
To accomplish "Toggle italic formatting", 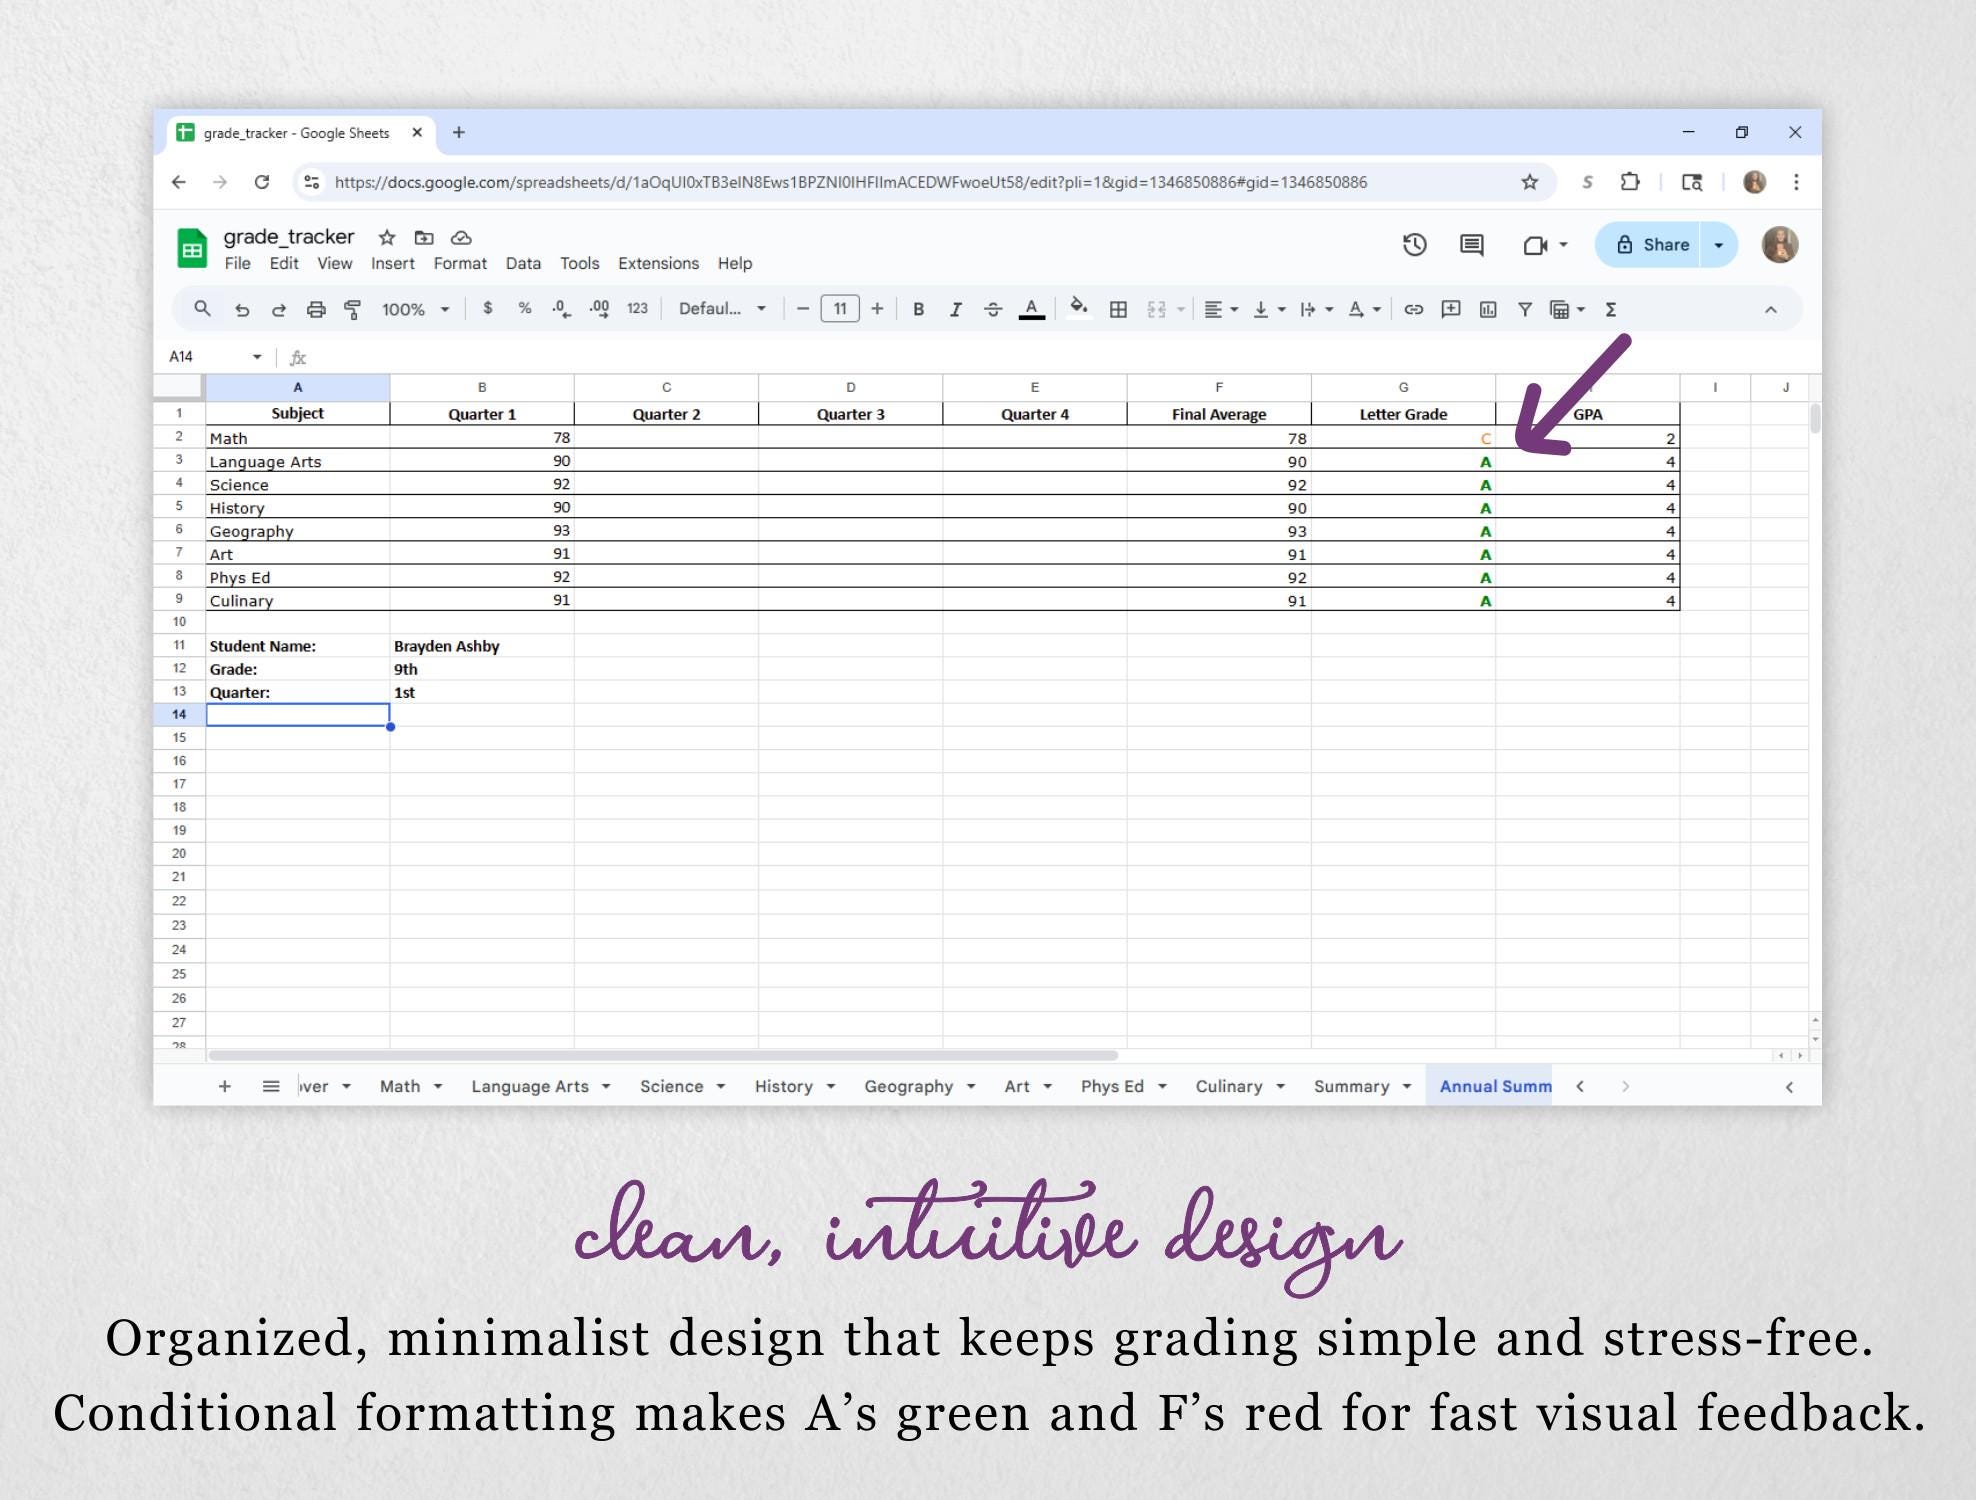I will (x=955, y=310).
